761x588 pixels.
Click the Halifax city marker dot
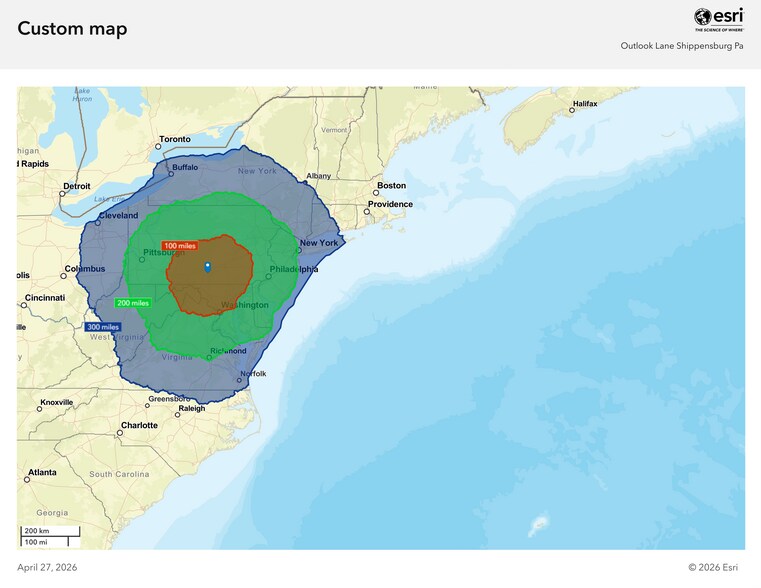click(571, 111)
